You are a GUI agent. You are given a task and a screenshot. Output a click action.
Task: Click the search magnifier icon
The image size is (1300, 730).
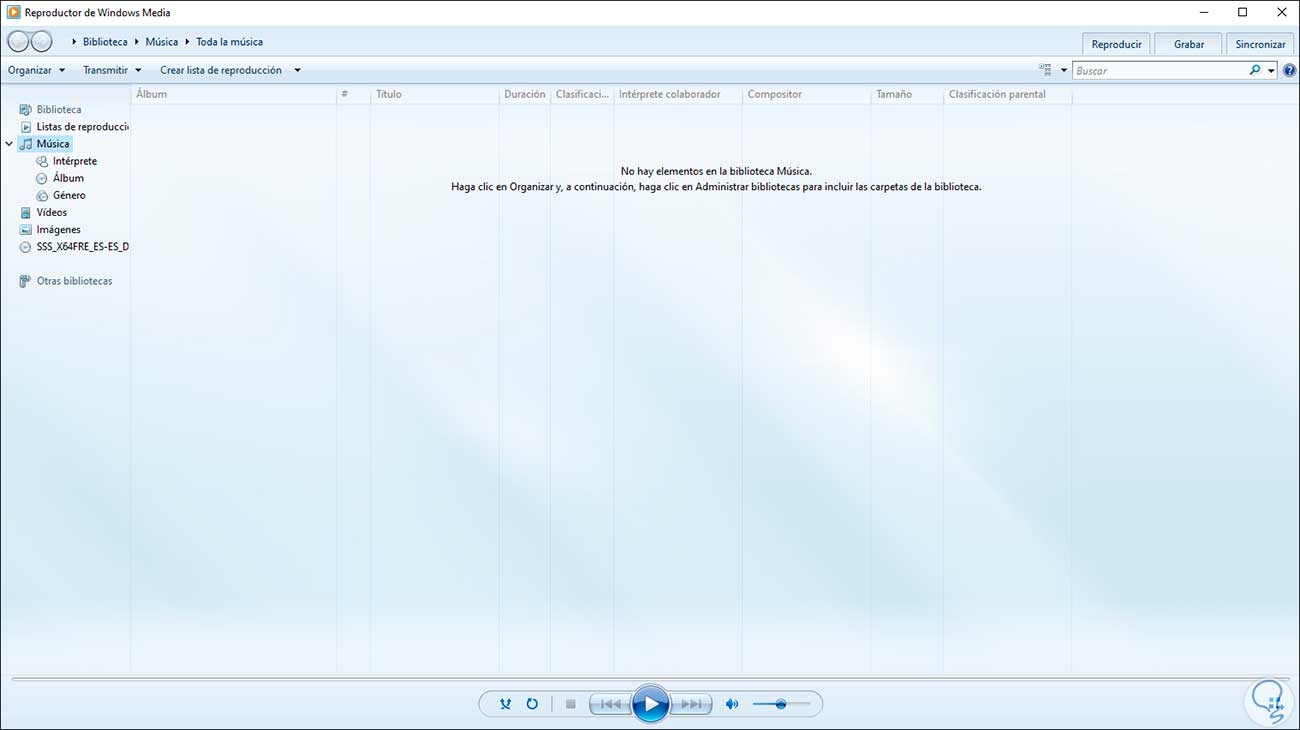point(1255,70)
